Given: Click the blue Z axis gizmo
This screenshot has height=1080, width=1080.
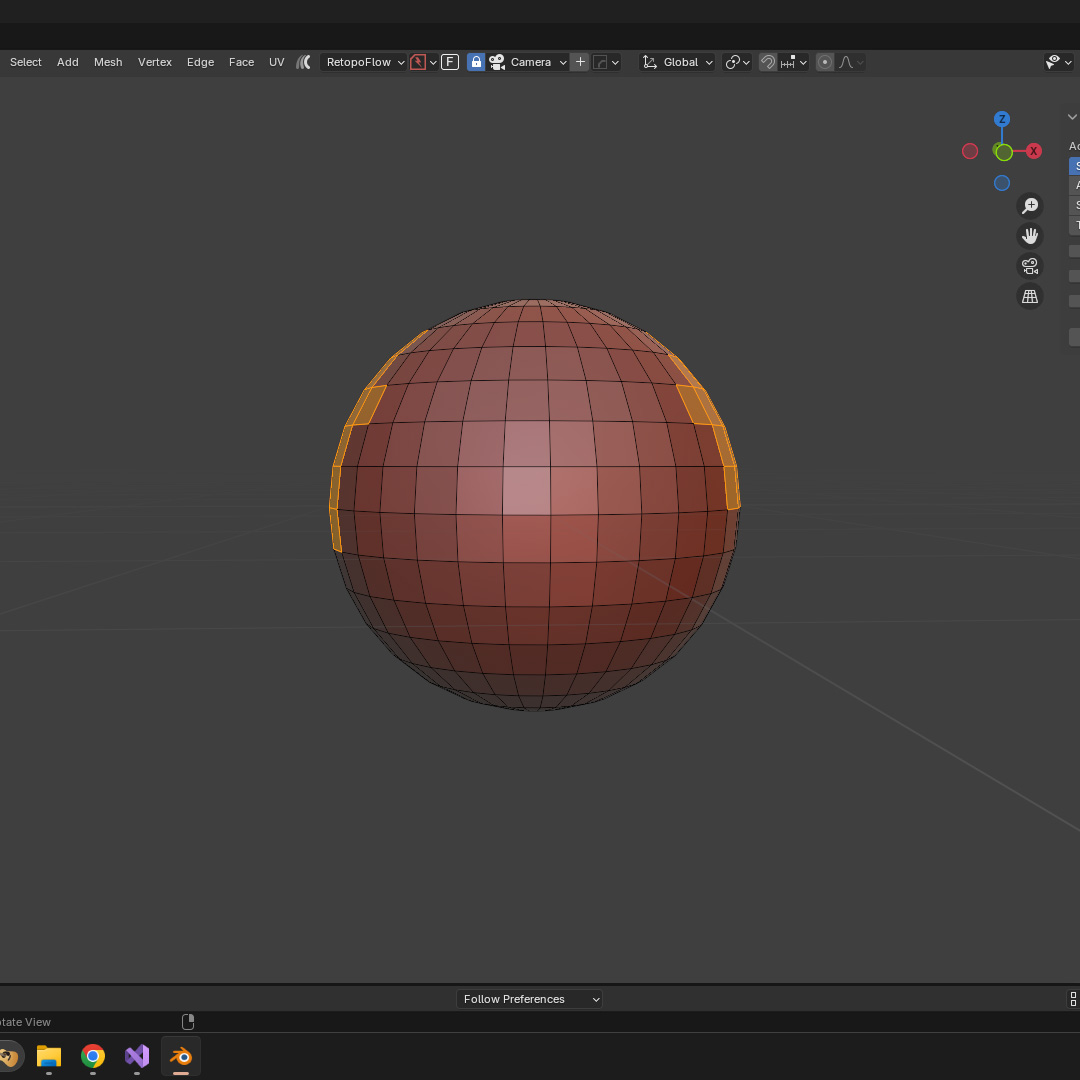Looking at the screenshot, I should [x=1002, y=119].
